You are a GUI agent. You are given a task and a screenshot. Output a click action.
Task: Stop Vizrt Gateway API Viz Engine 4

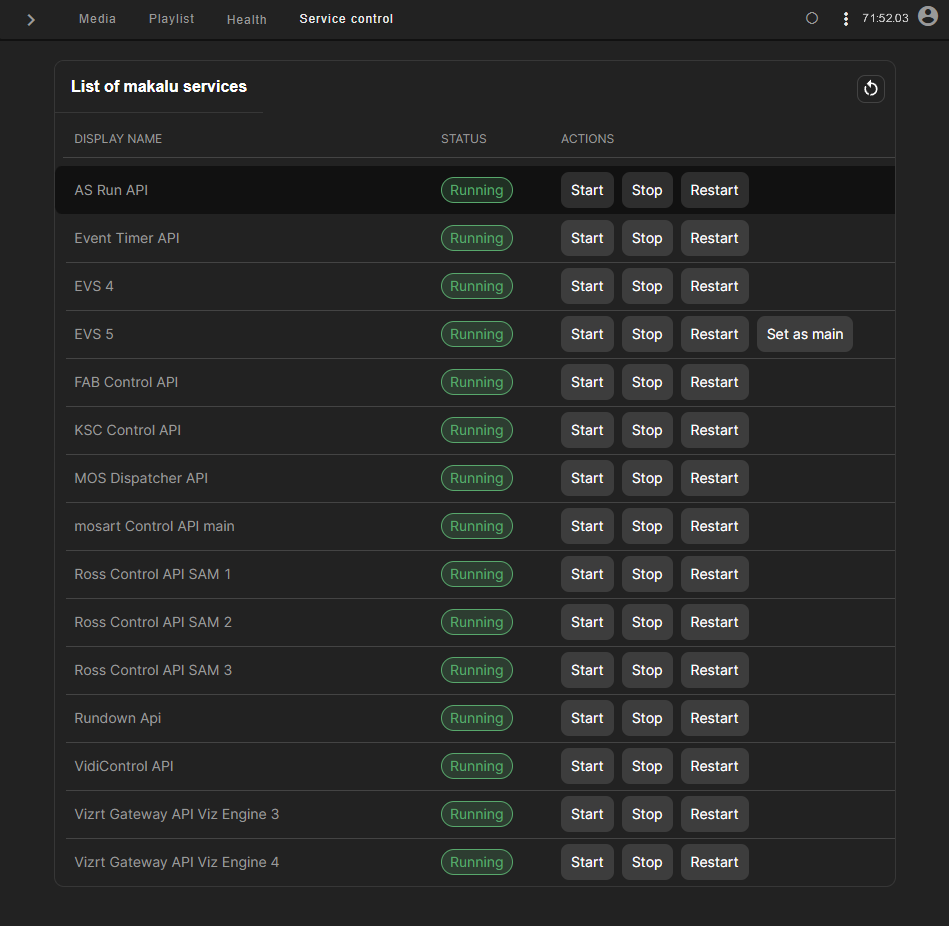[x=647, y=862]
